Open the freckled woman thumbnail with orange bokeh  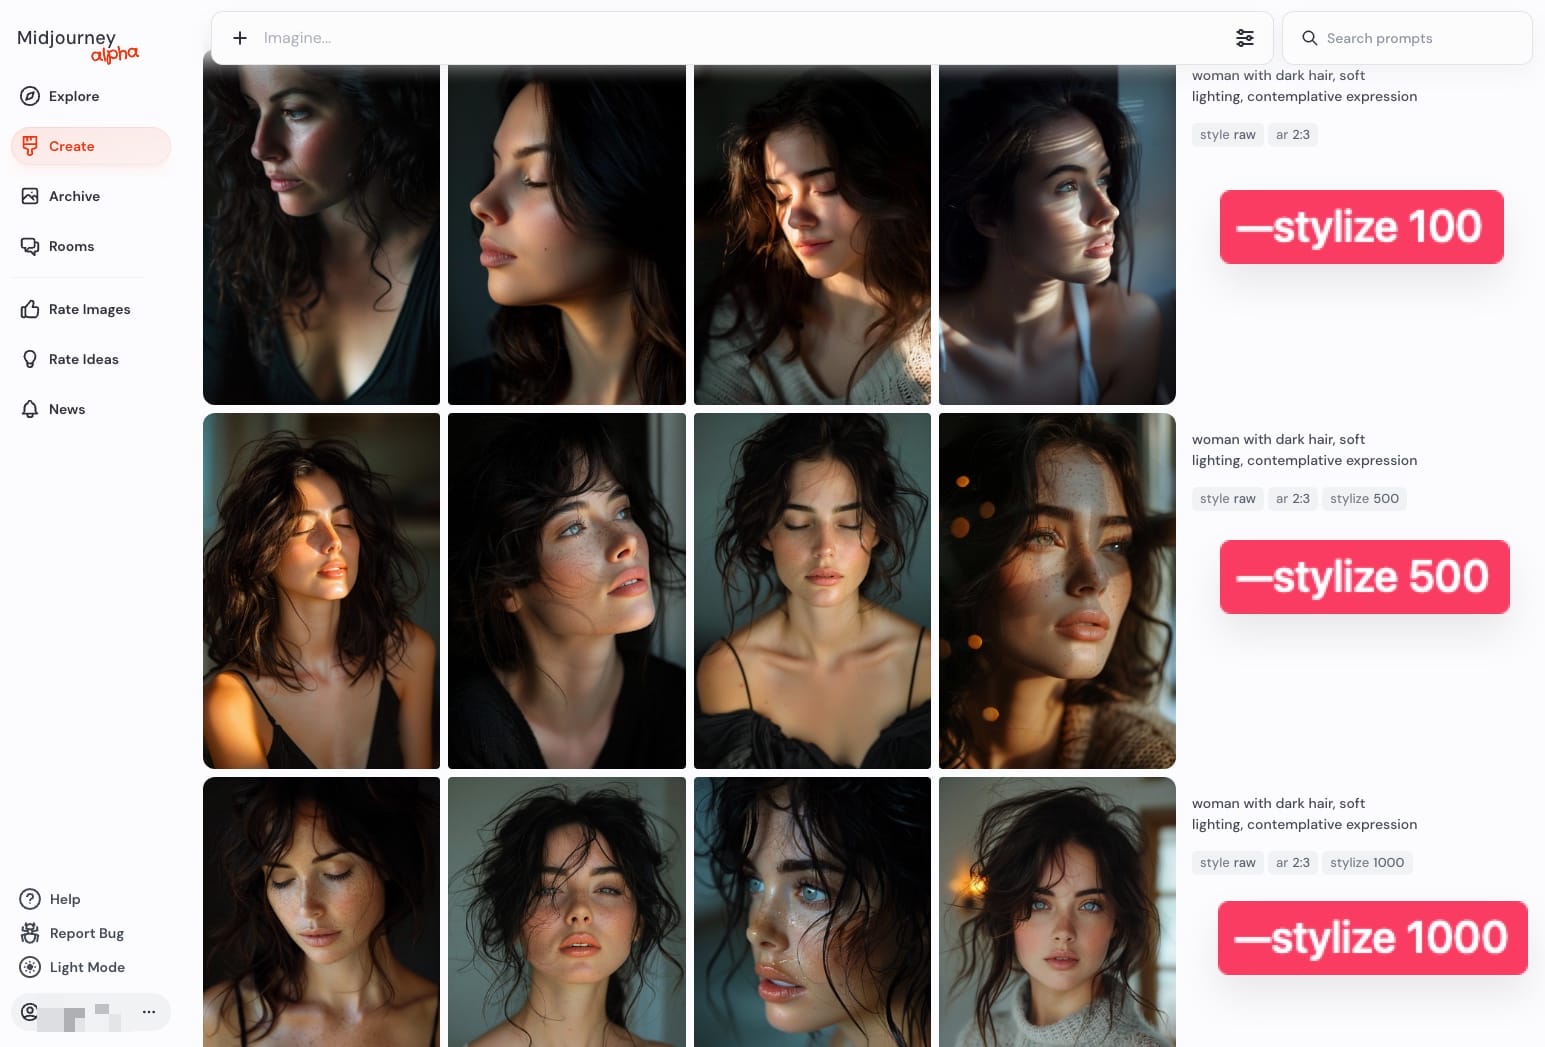(1057, 591)
